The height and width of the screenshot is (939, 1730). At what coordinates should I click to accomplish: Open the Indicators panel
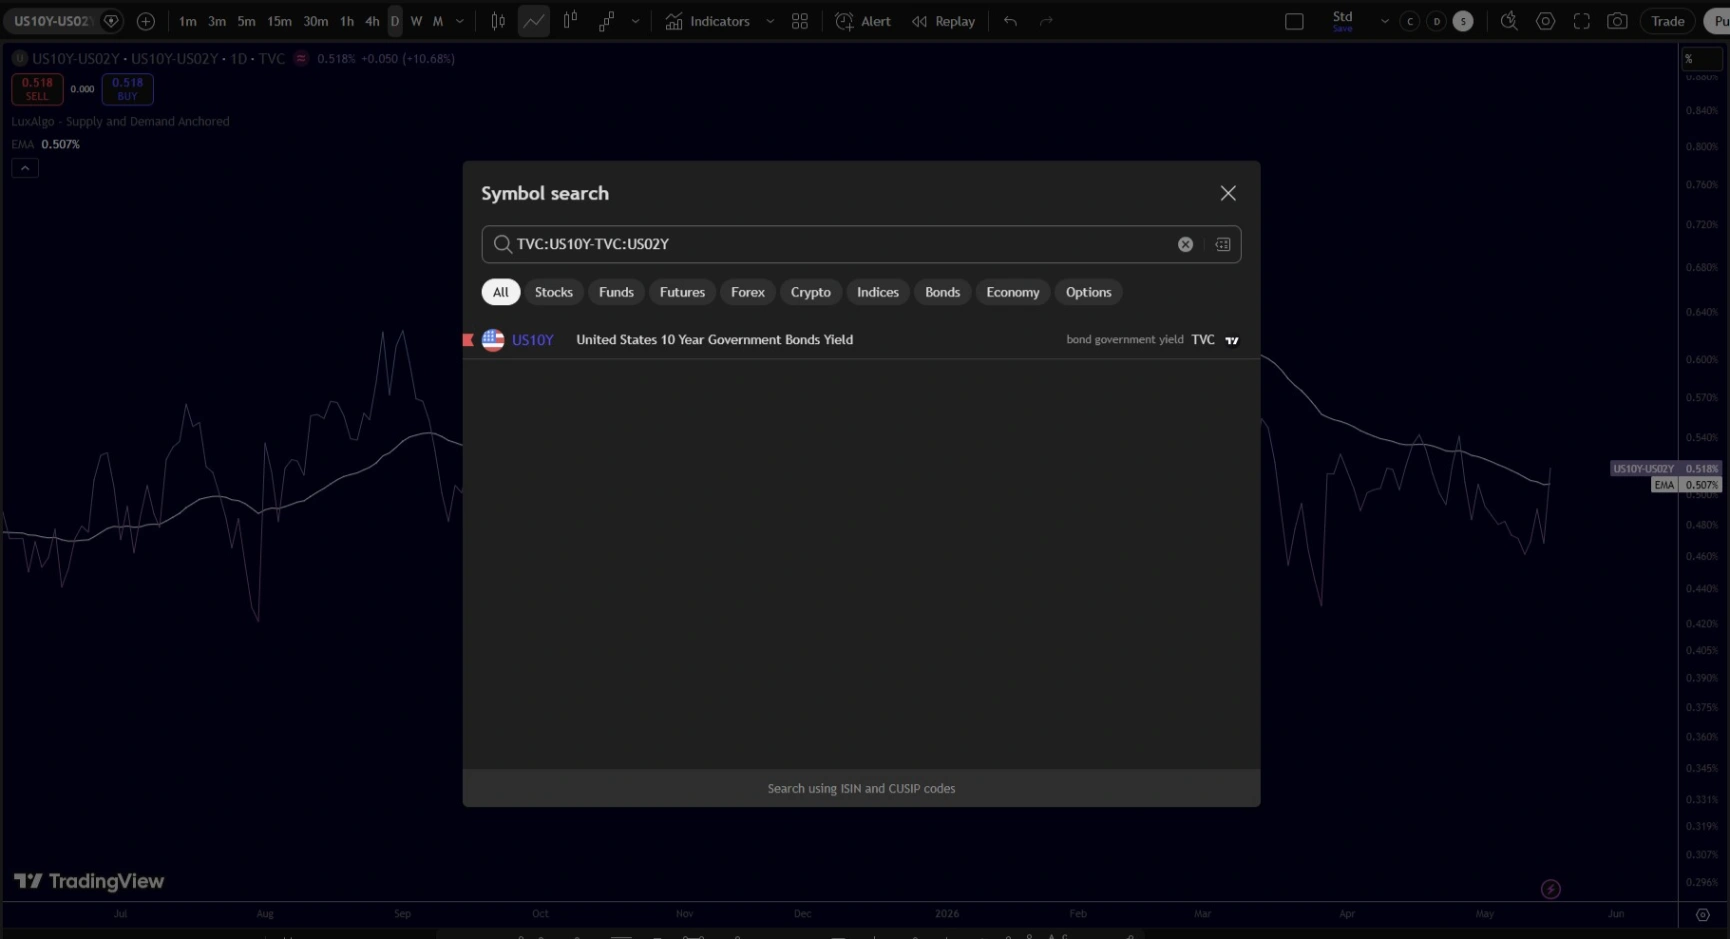[707, 21]
